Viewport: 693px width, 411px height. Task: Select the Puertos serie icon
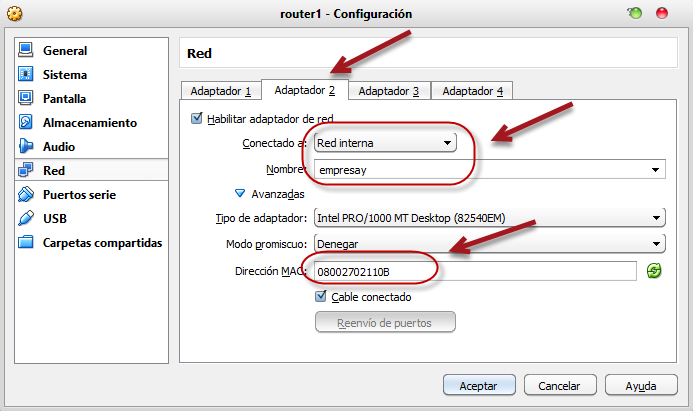point(26,195)
